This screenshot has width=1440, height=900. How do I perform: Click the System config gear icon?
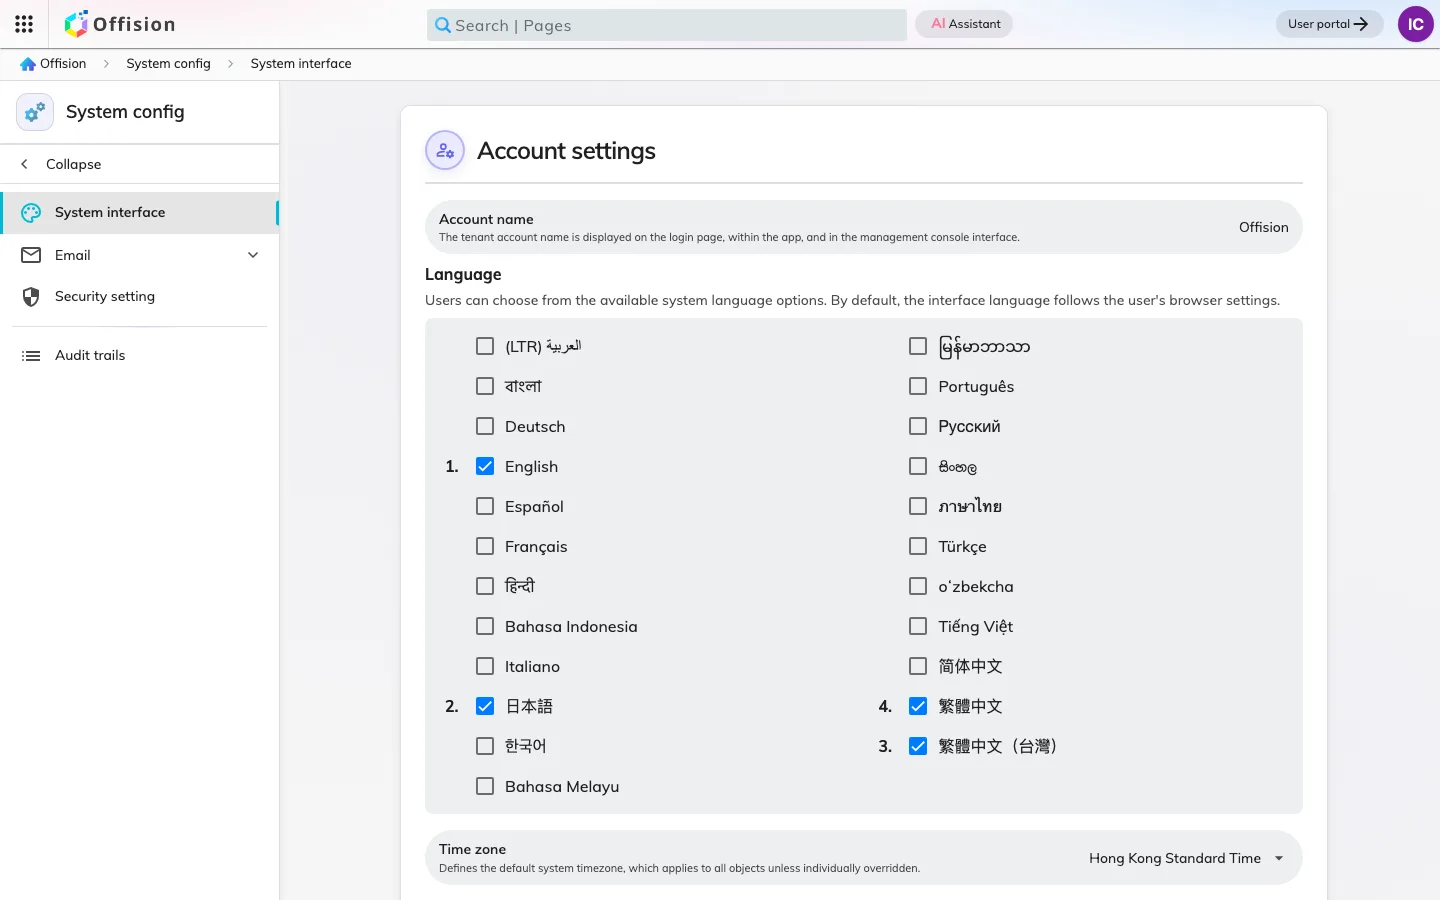35,112
